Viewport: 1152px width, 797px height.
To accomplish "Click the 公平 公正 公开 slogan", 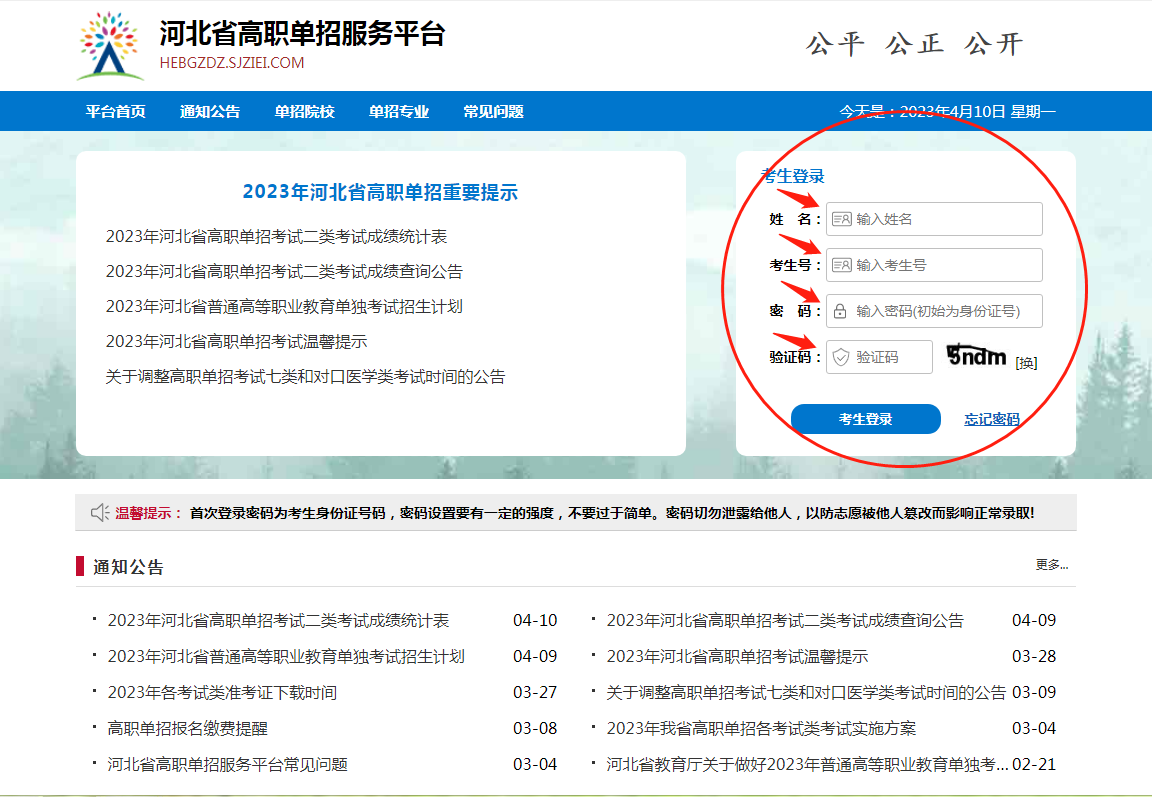I will (x=915, y=44).
